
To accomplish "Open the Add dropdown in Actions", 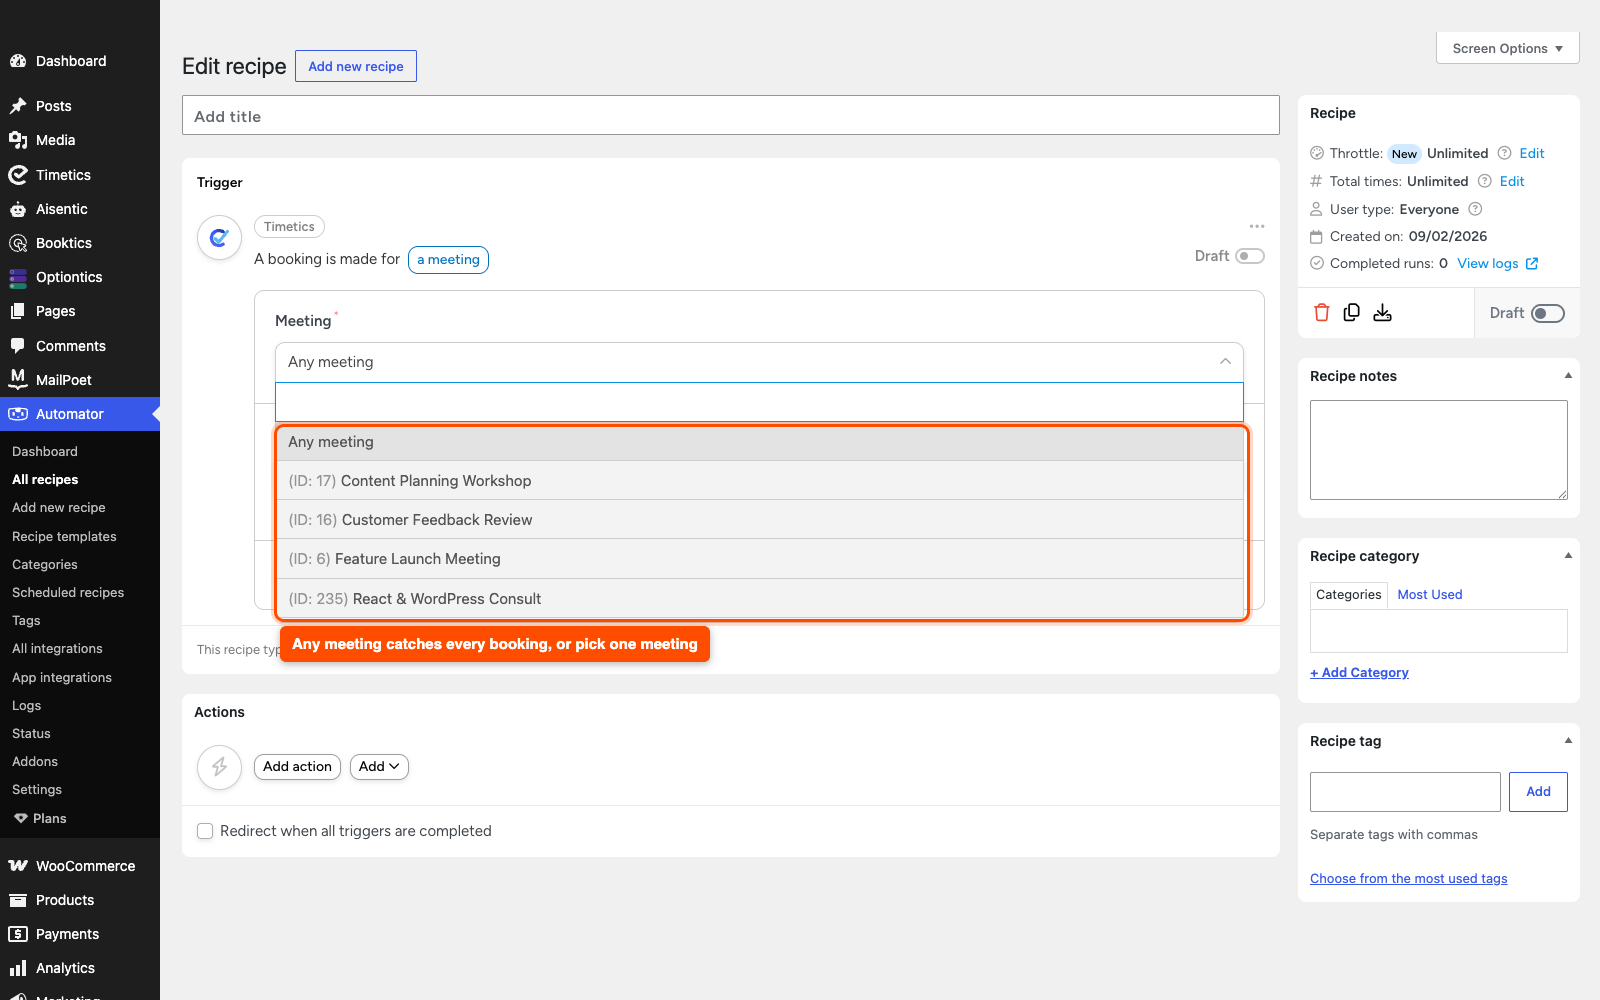I will 379,767.
